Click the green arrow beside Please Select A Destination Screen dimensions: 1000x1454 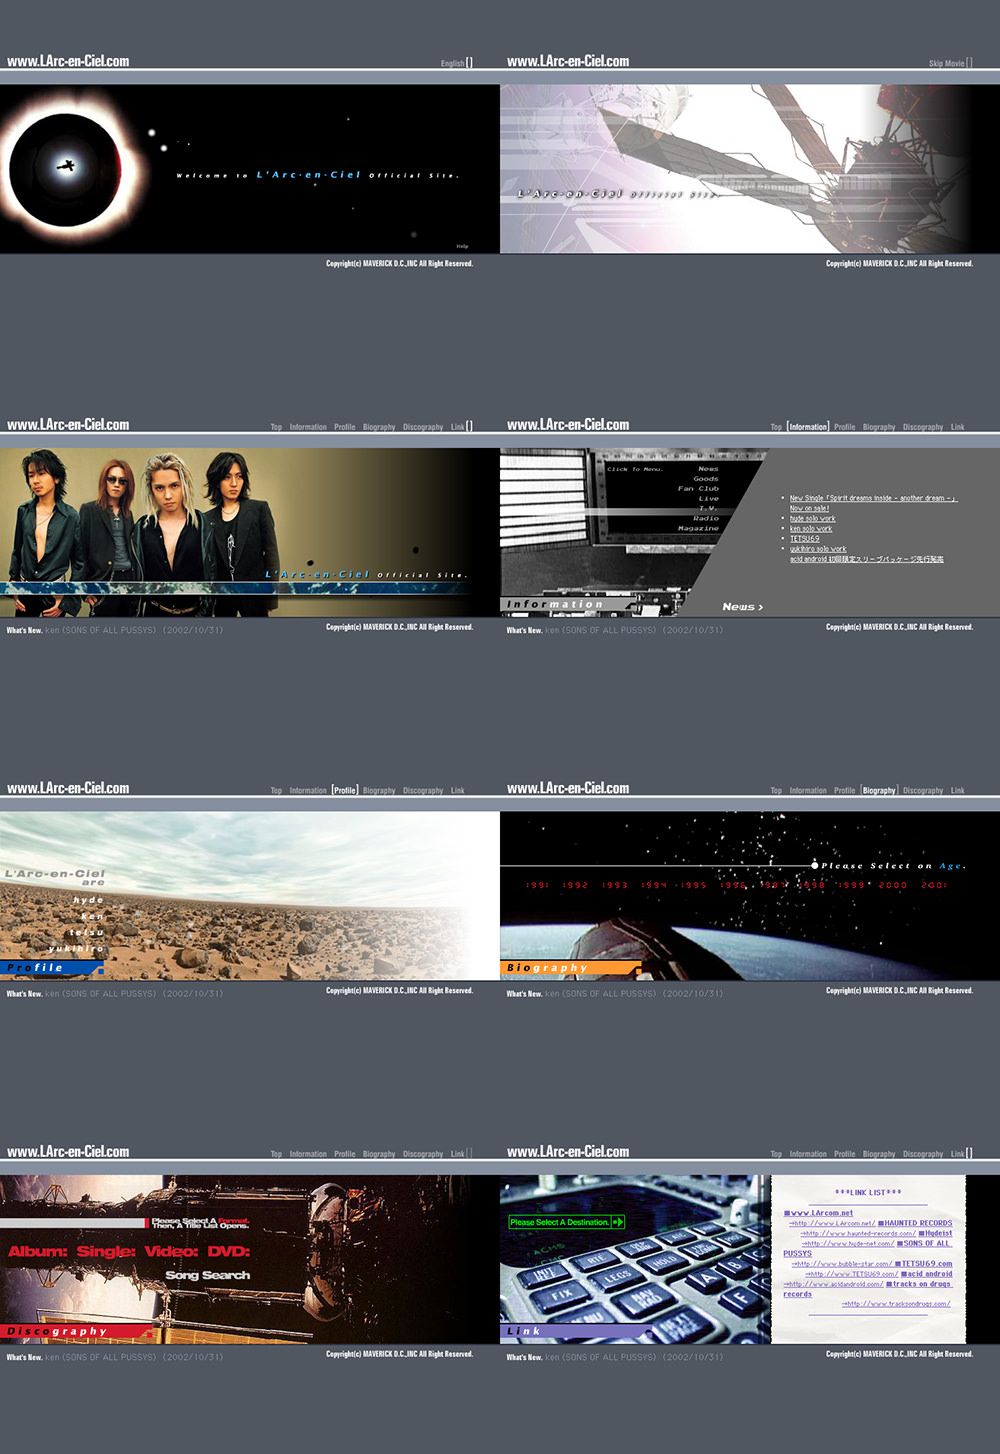pyautogui.click(x=618, y=1222)
